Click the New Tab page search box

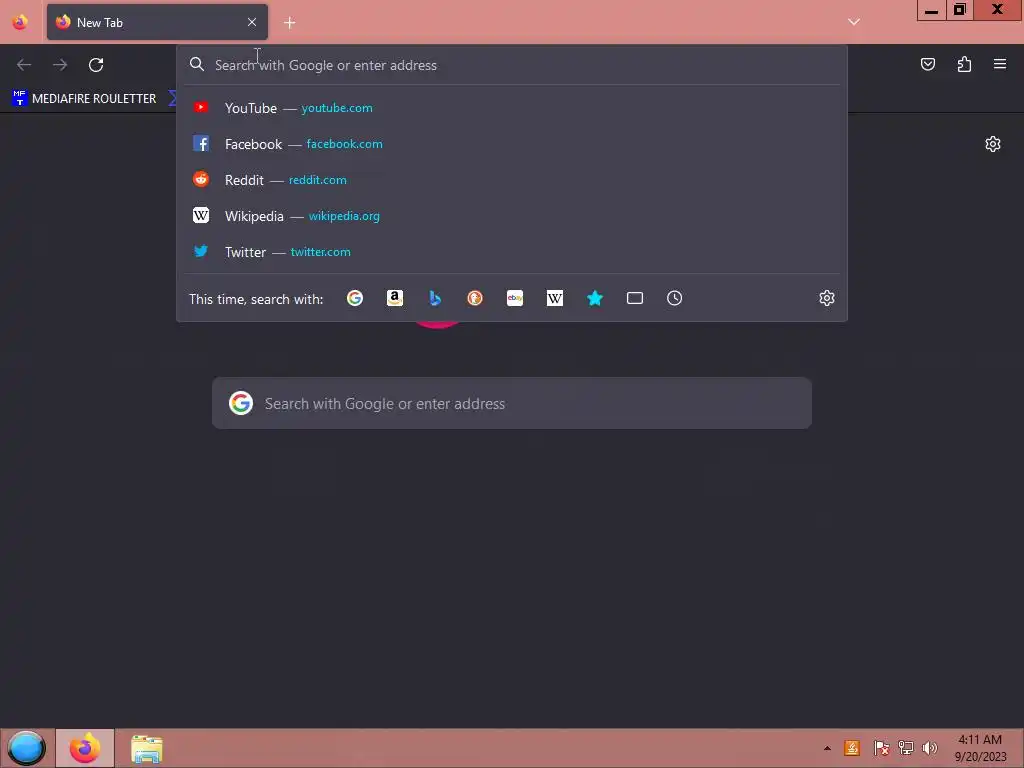(x=512, y=403)
